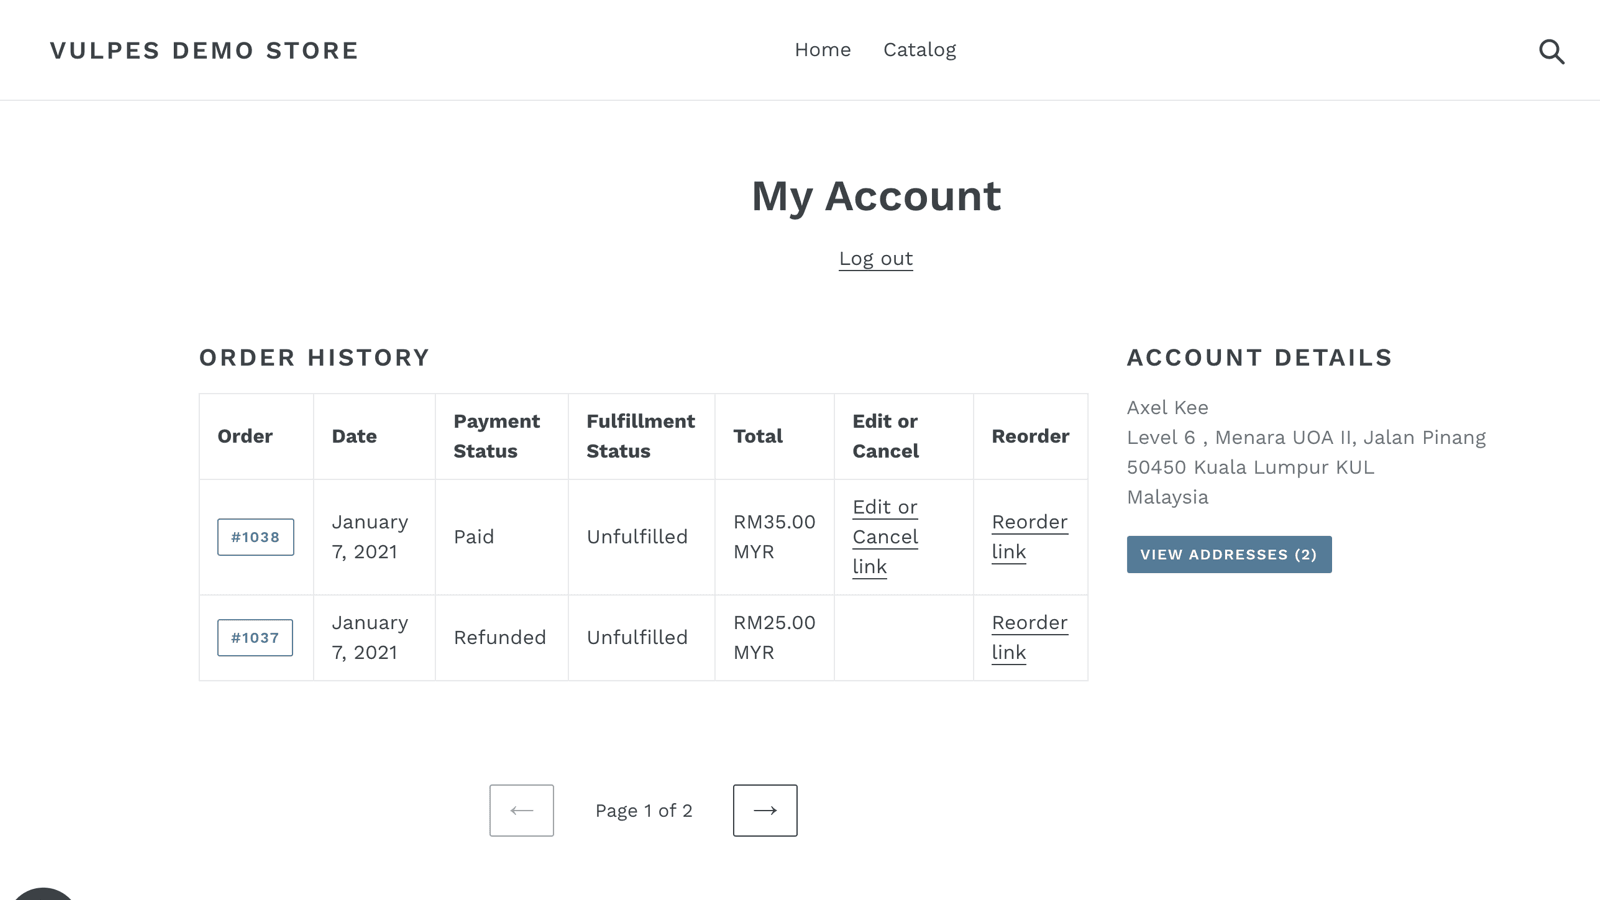Viewport: 1600px width, 900px height.
Task: Click the Vulpes Demo Store logo
Action: click(x=204, y=50)
